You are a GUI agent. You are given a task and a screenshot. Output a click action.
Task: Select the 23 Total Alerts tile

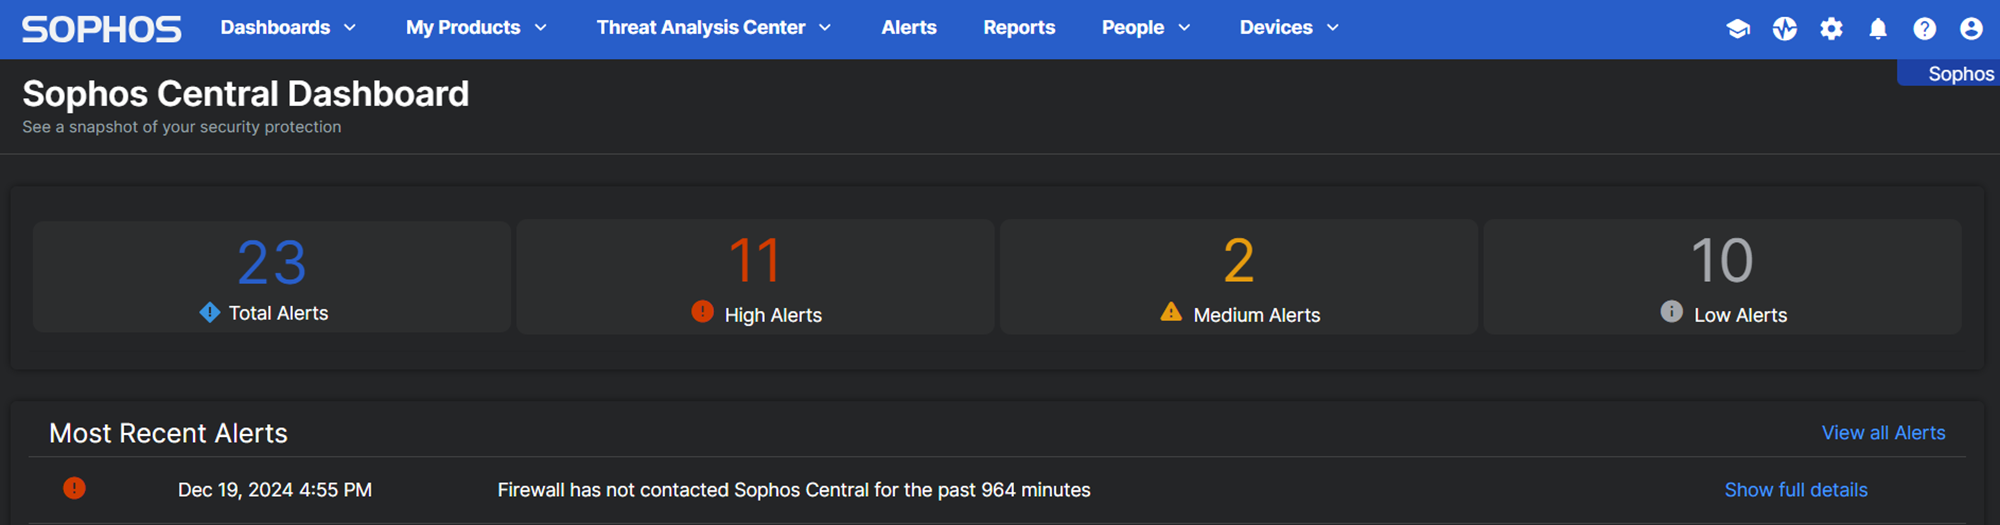(x=272, y=277)
